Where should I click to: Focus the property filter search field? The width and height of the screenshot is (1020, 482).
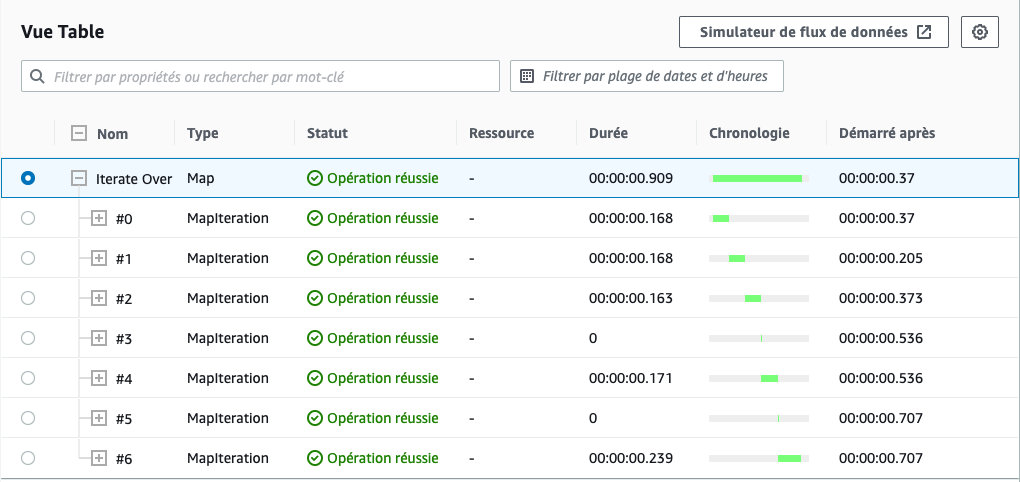[260, 76]
